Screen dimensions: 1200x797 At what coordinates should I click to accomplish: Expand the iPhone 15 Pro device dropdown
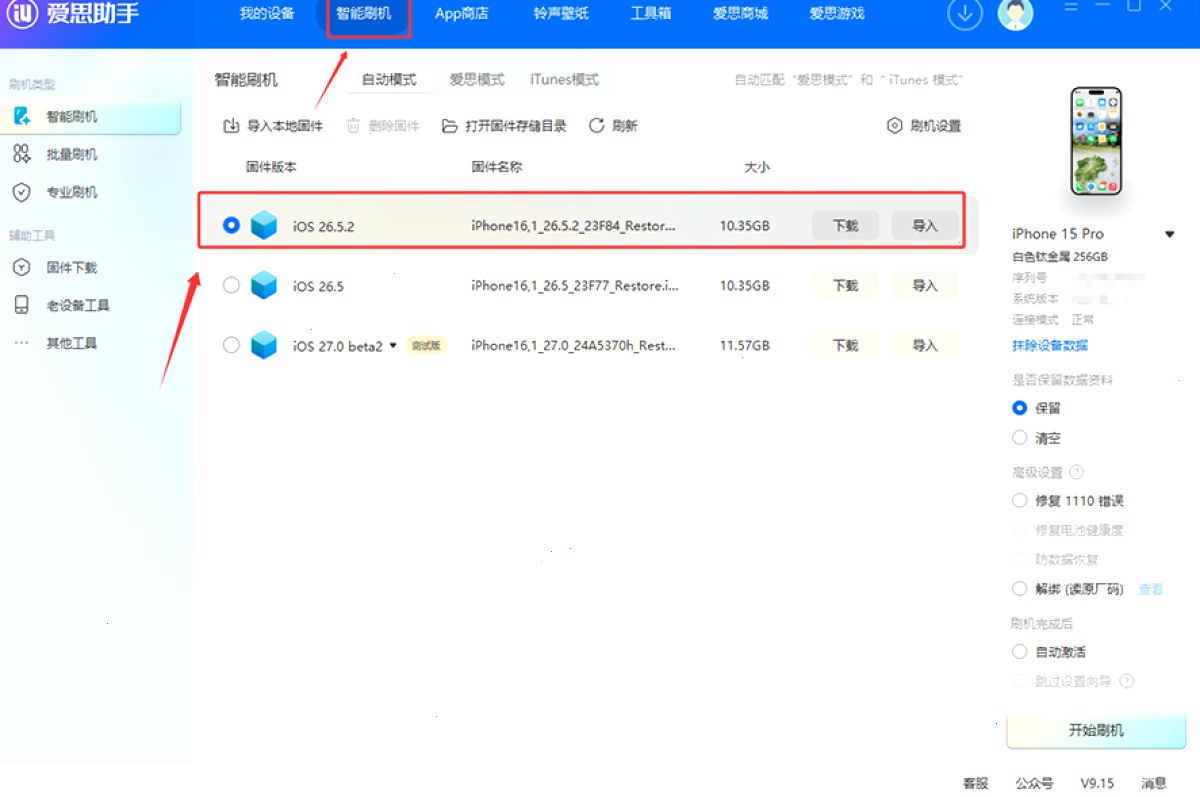click(x=1169, y=234)
